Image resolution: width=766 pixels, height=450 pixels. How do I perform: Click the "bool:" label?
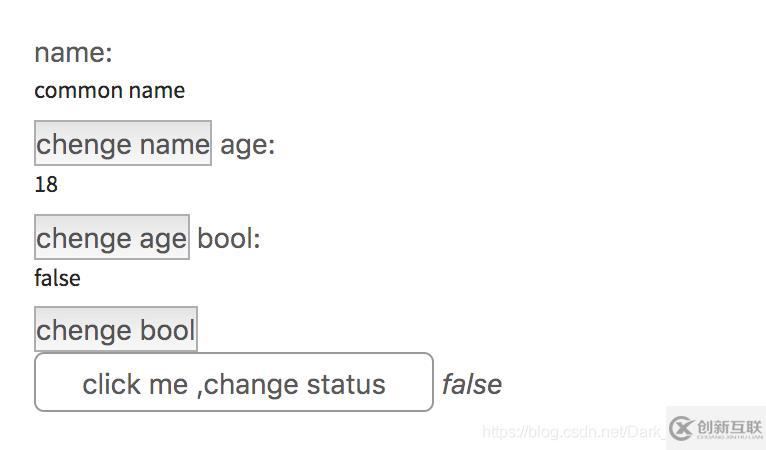coord(229,238)
